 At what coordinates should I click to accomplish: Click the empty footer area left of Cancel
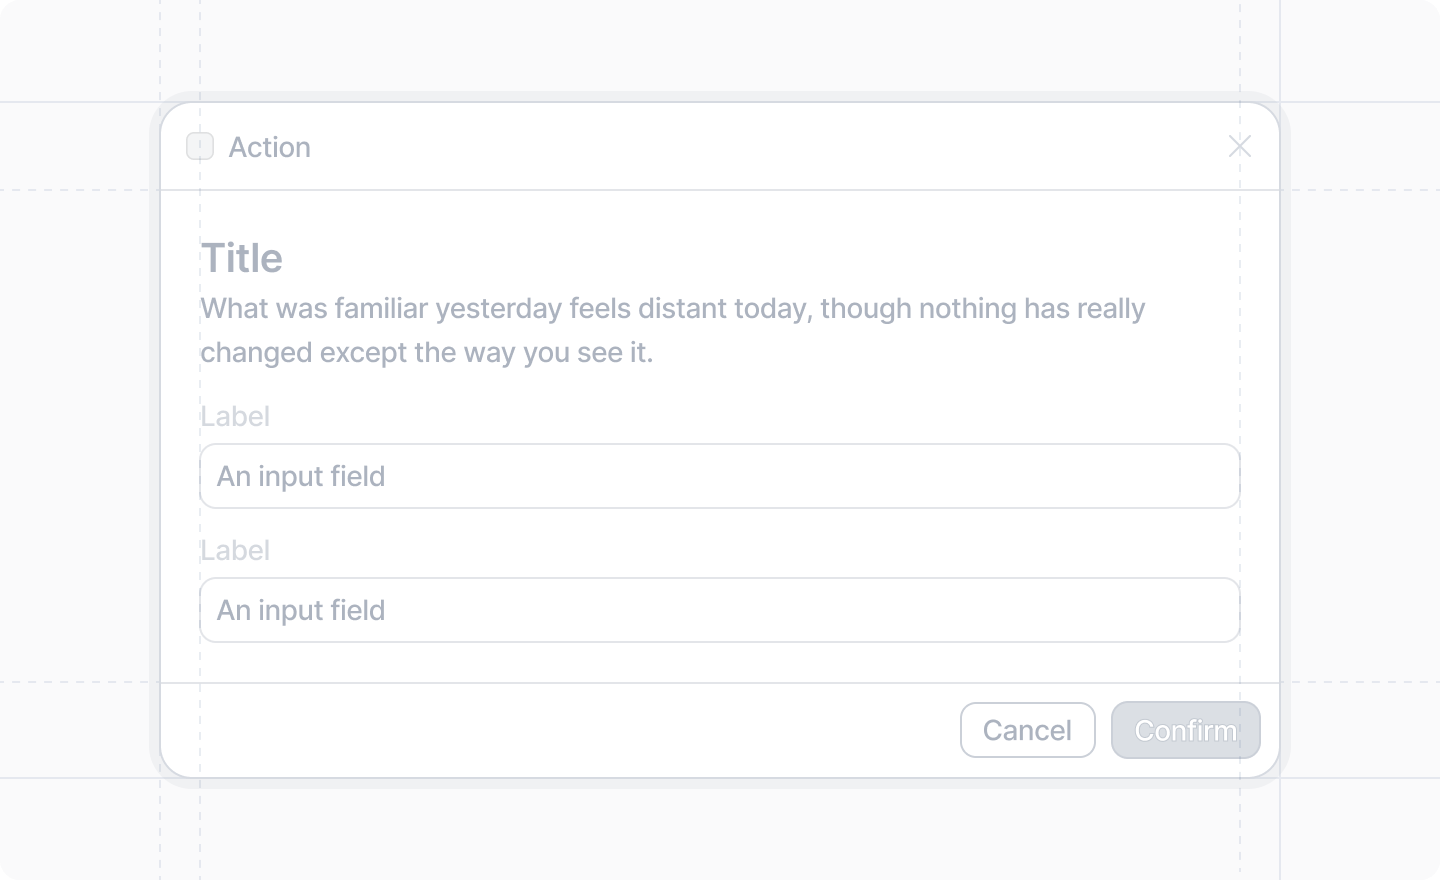pyautogui.click(x=560, y=730)
